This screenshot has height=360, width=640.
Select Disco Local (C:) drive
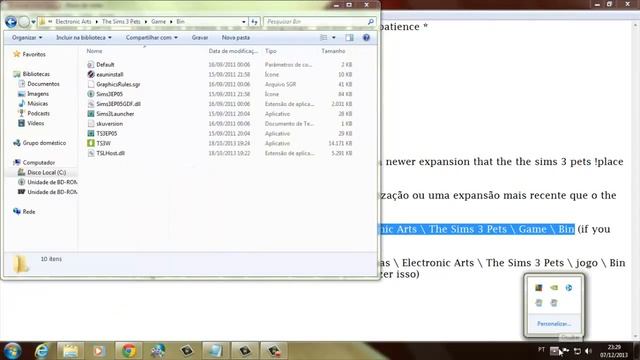[x=47, y=172]
